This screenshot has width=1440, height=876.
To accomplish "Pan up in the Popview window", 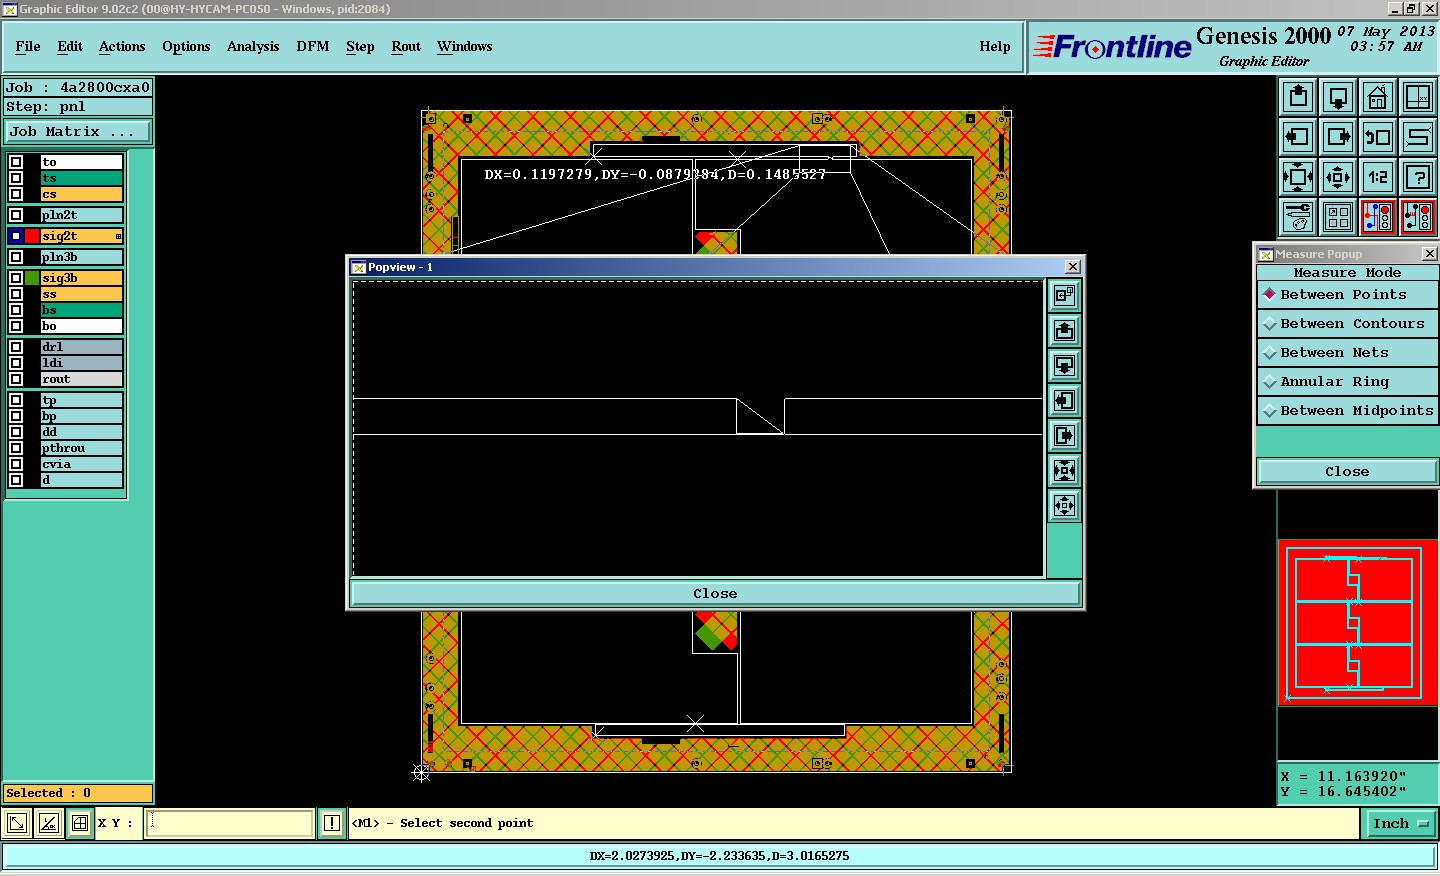I will pos(1064,330).
